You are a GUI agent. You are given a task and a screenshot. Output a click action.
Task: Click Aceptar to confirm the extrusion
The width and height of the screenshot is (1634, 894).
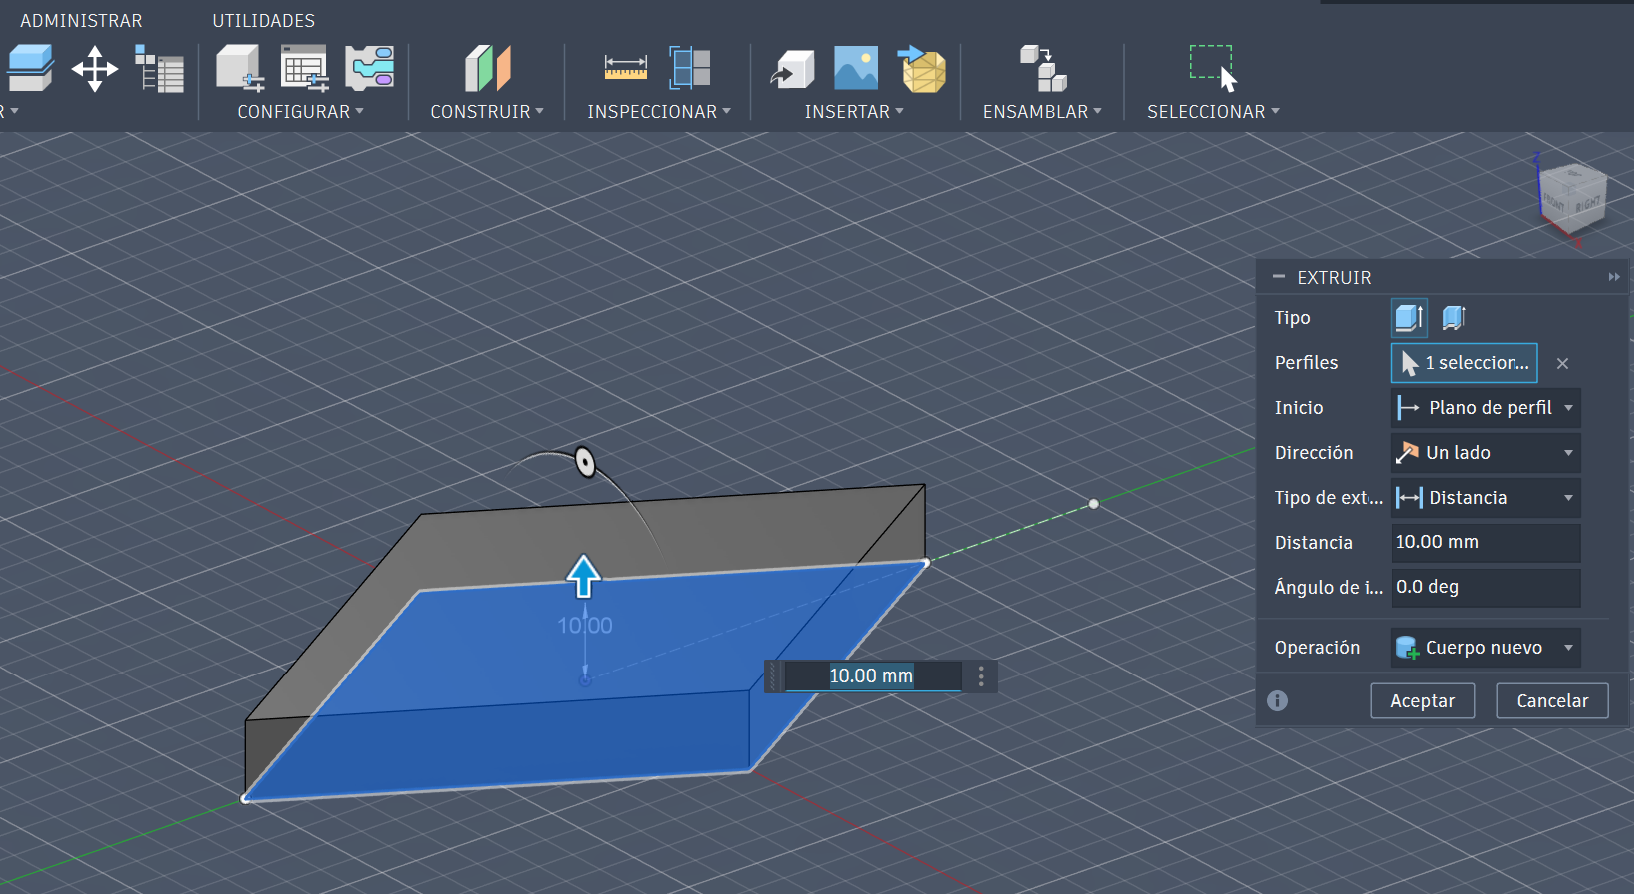coord(1422,700)
